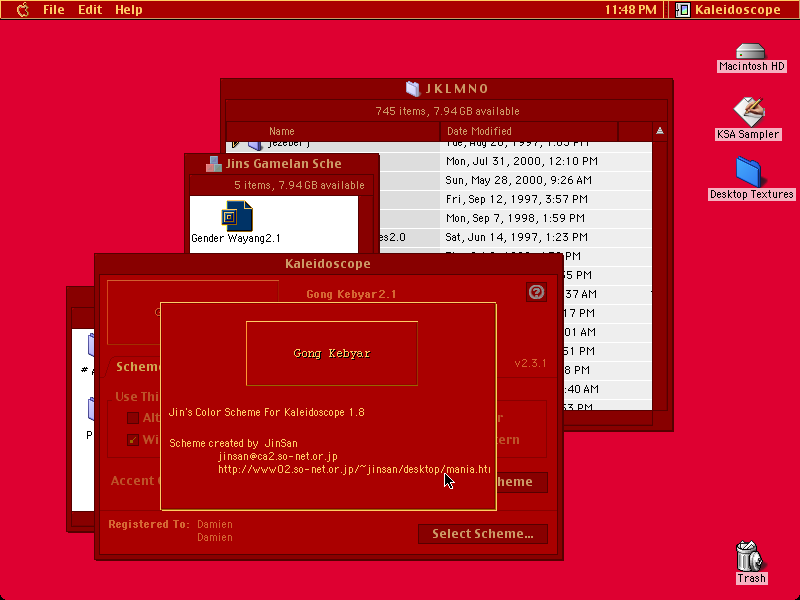Select the row dated Fri, Sep 12, 1997, 3:57 PM

pyautogui.click(x=516, y=199)
